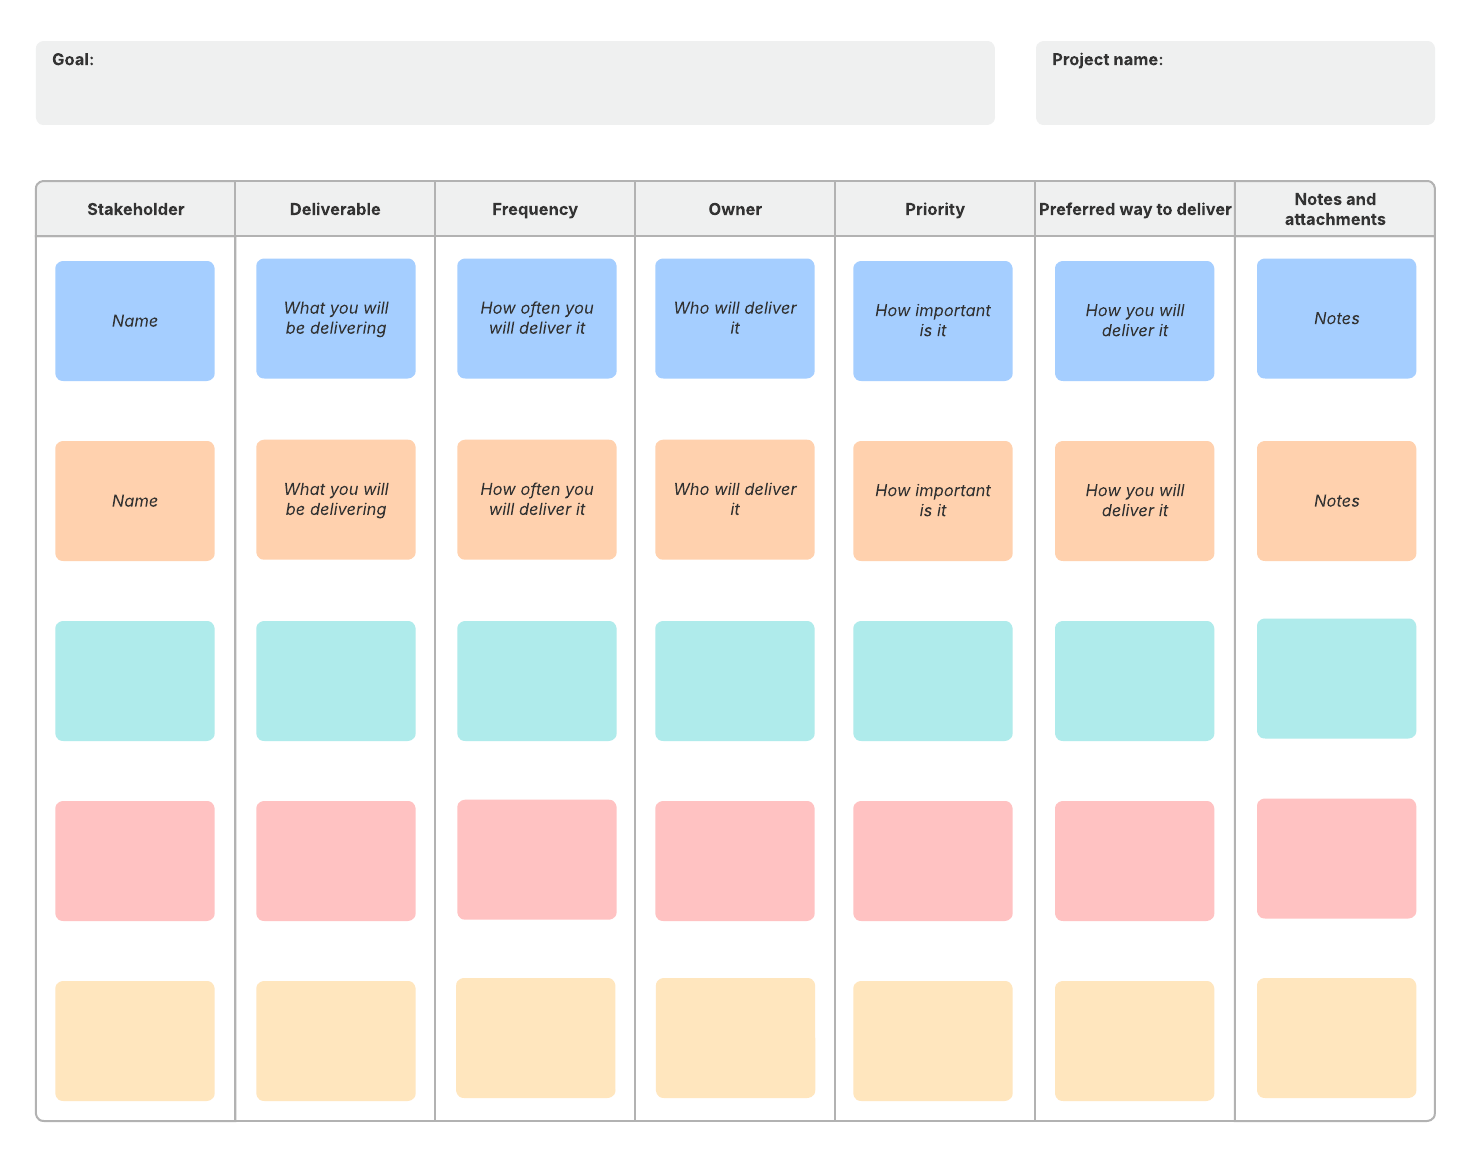Click the orange How important is it note
This screenshot has height=1163, width=1476.
tap(933, 500)
